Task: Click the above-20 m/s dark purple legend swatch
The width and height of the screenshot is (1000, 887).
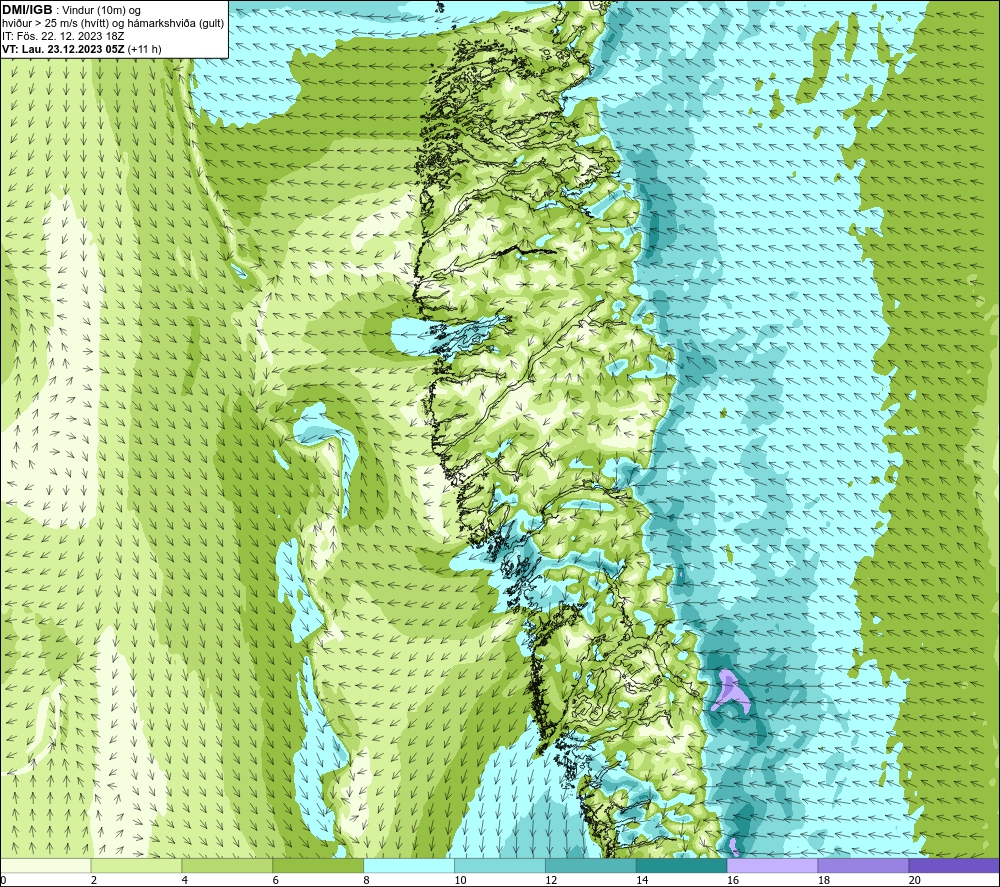Action: click(x=954, y=865)
